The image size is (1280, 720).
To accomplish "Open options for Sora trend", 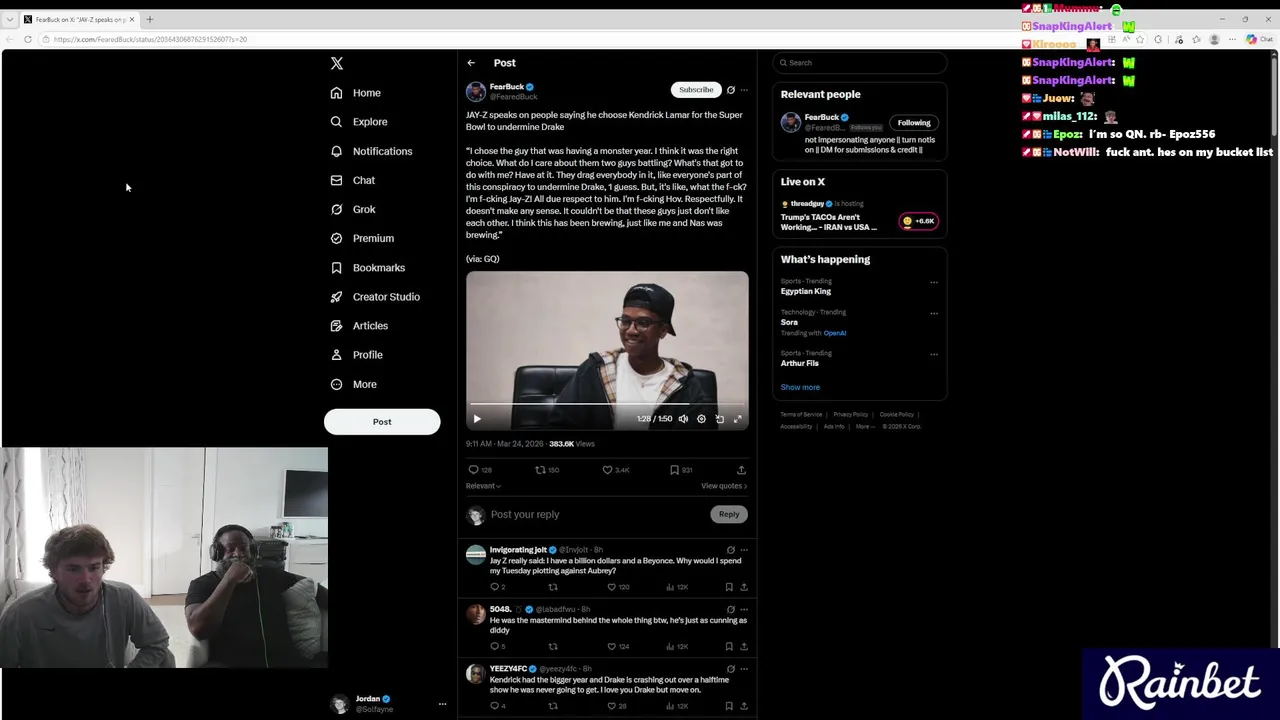I will pos(934,313).
